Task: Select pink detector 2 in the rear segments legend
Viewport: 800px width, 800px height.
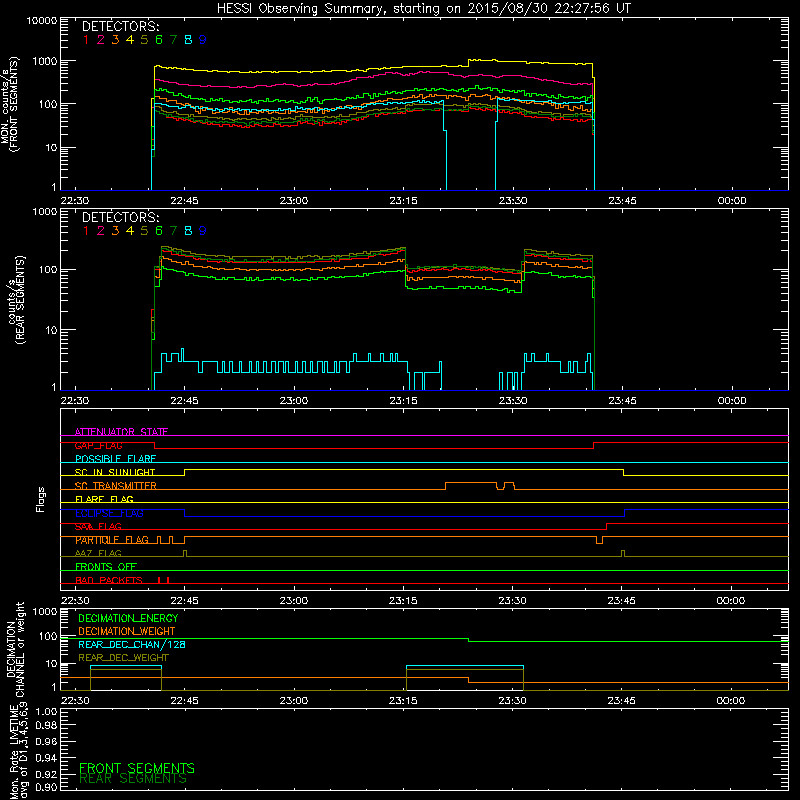Action: (x=101, y=231)
